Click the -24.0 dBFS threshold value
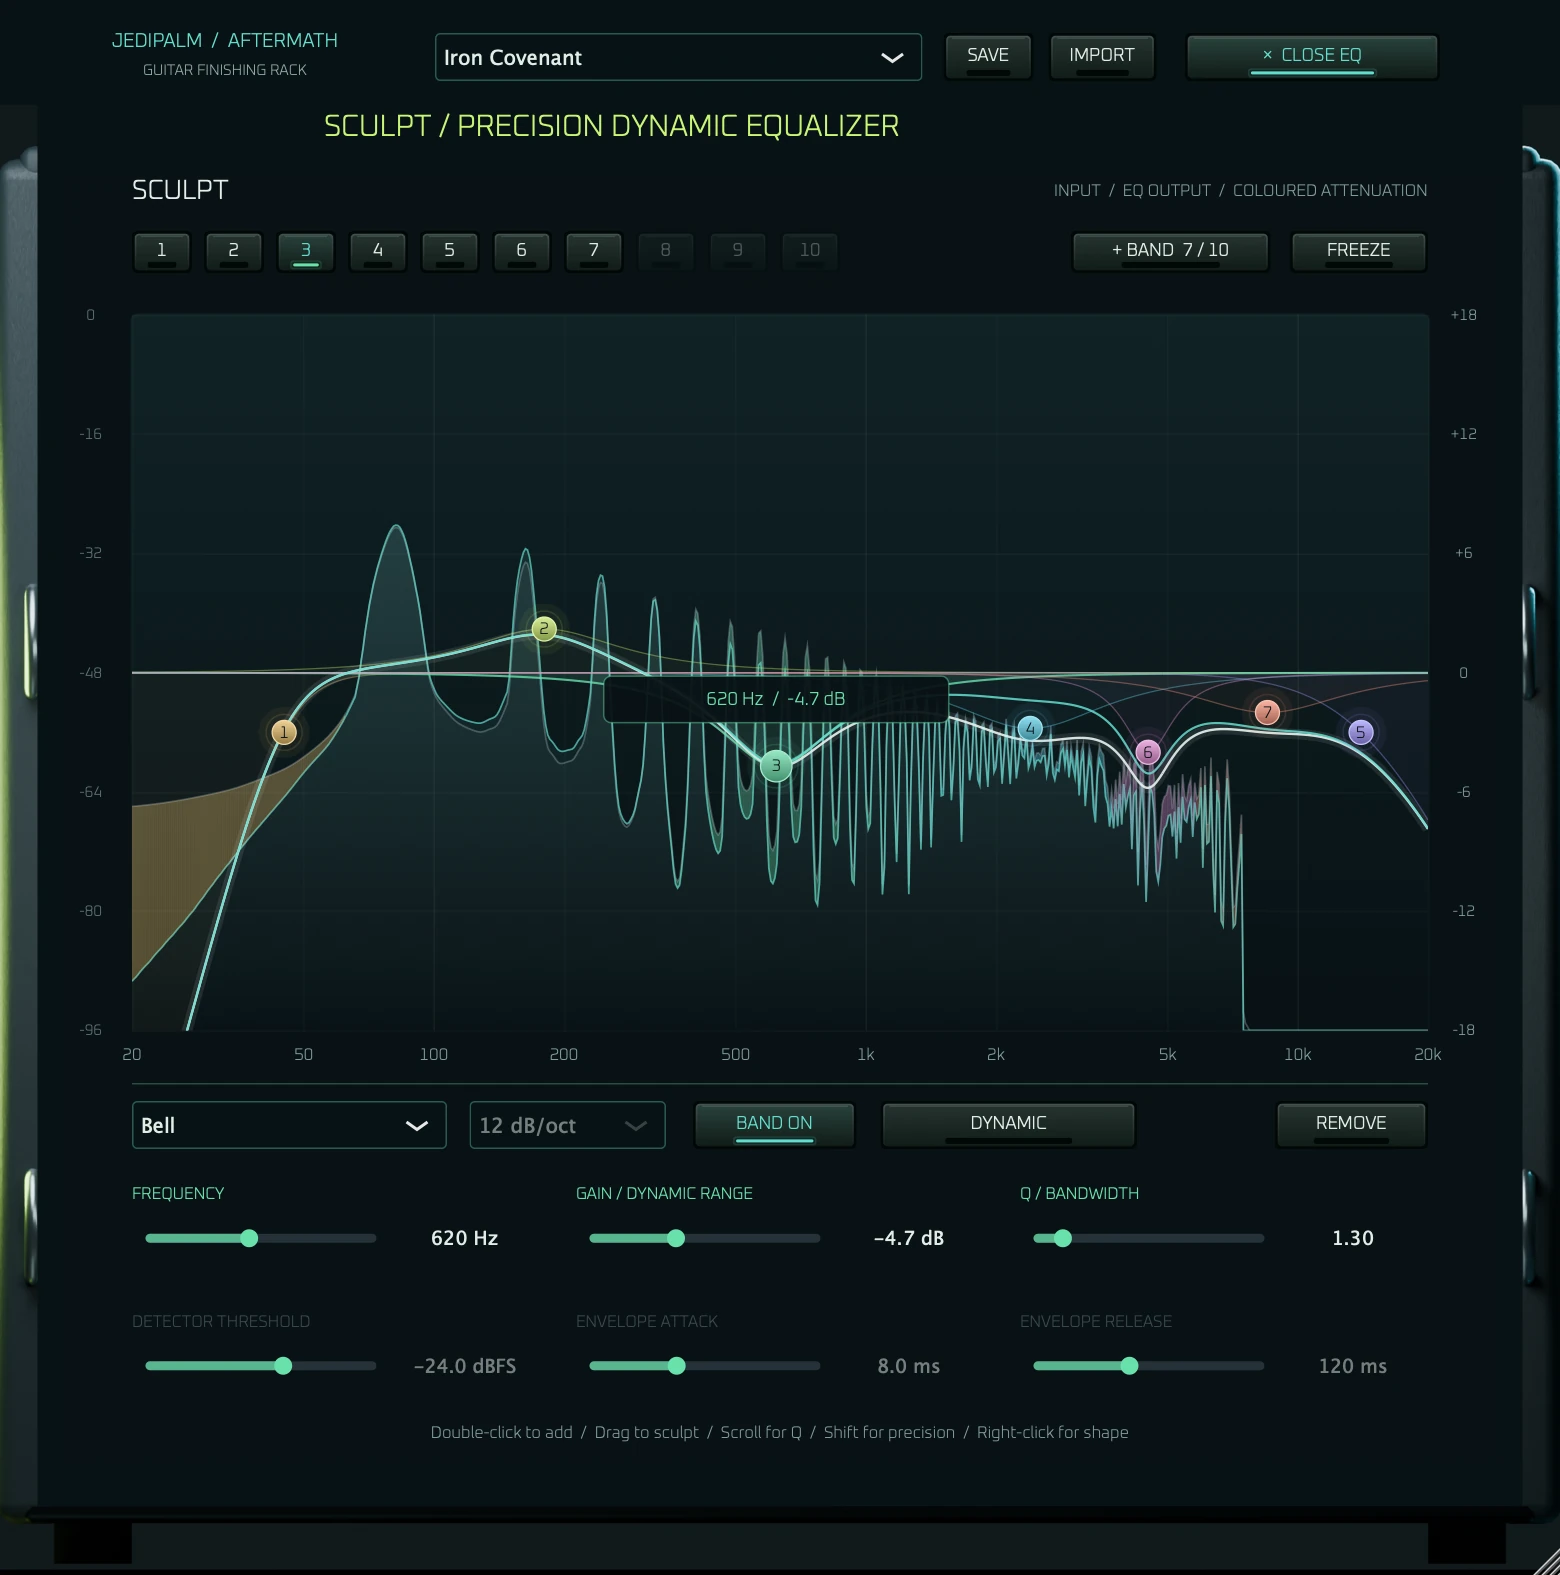This screenshot has width=1560, height=1575. [x=465, y=1366]
